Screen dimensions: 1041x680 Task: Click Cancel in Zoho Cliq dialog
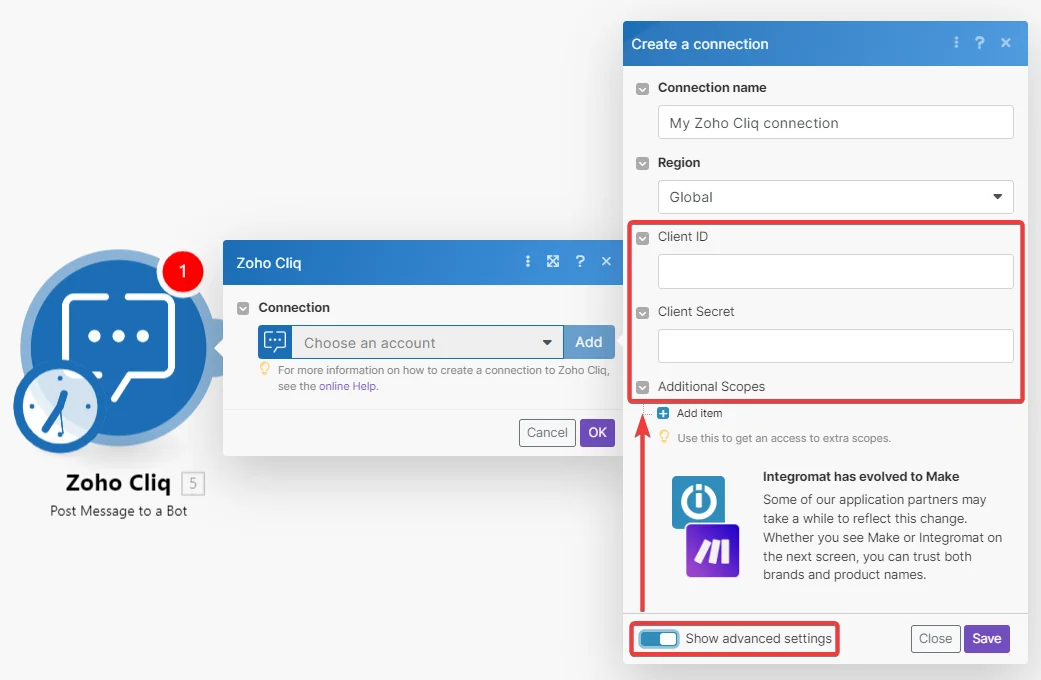tap(547, 433)
